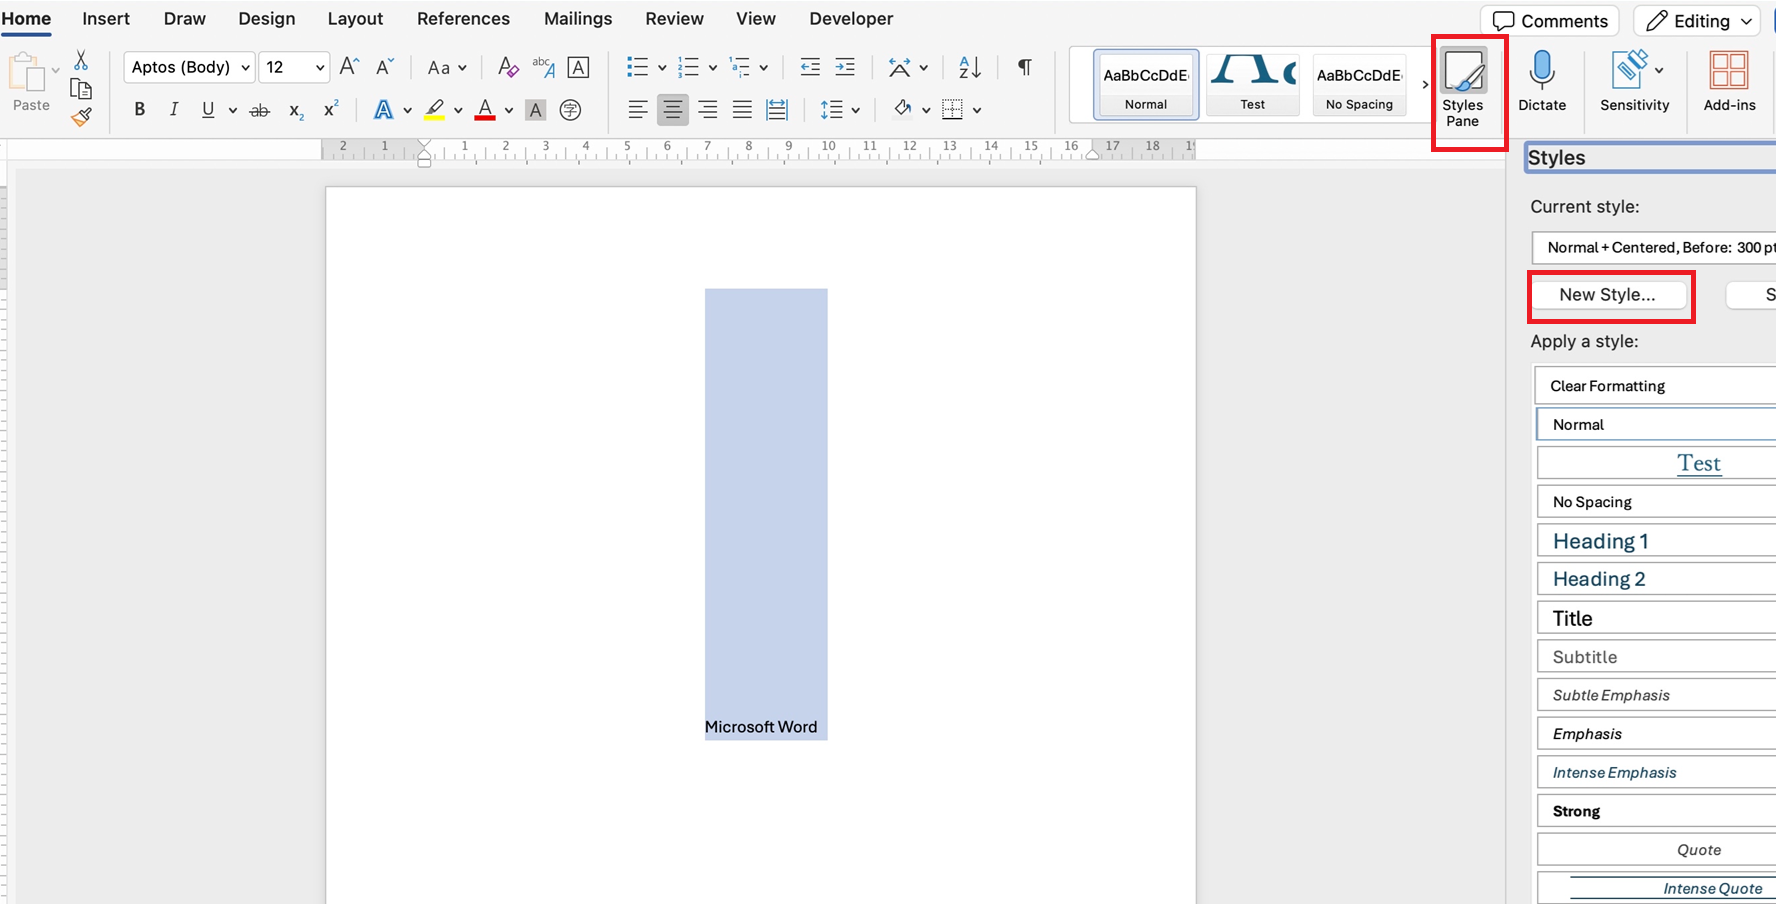Apply the yellow text highlight color
Image resolution: width=1776 pixels, height=904 pixels.
pyautogui.click(x=434, y=110)
